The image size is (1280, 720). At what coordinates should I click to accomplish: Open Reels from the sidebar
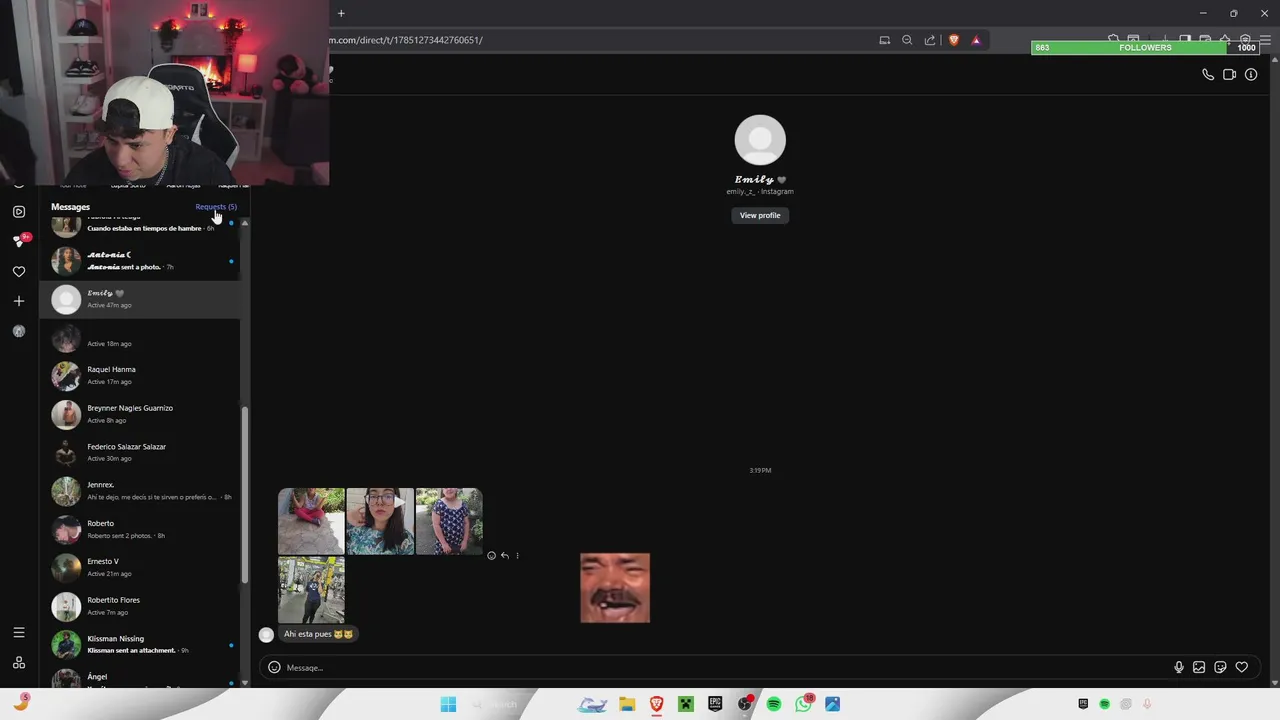point(19,212)
